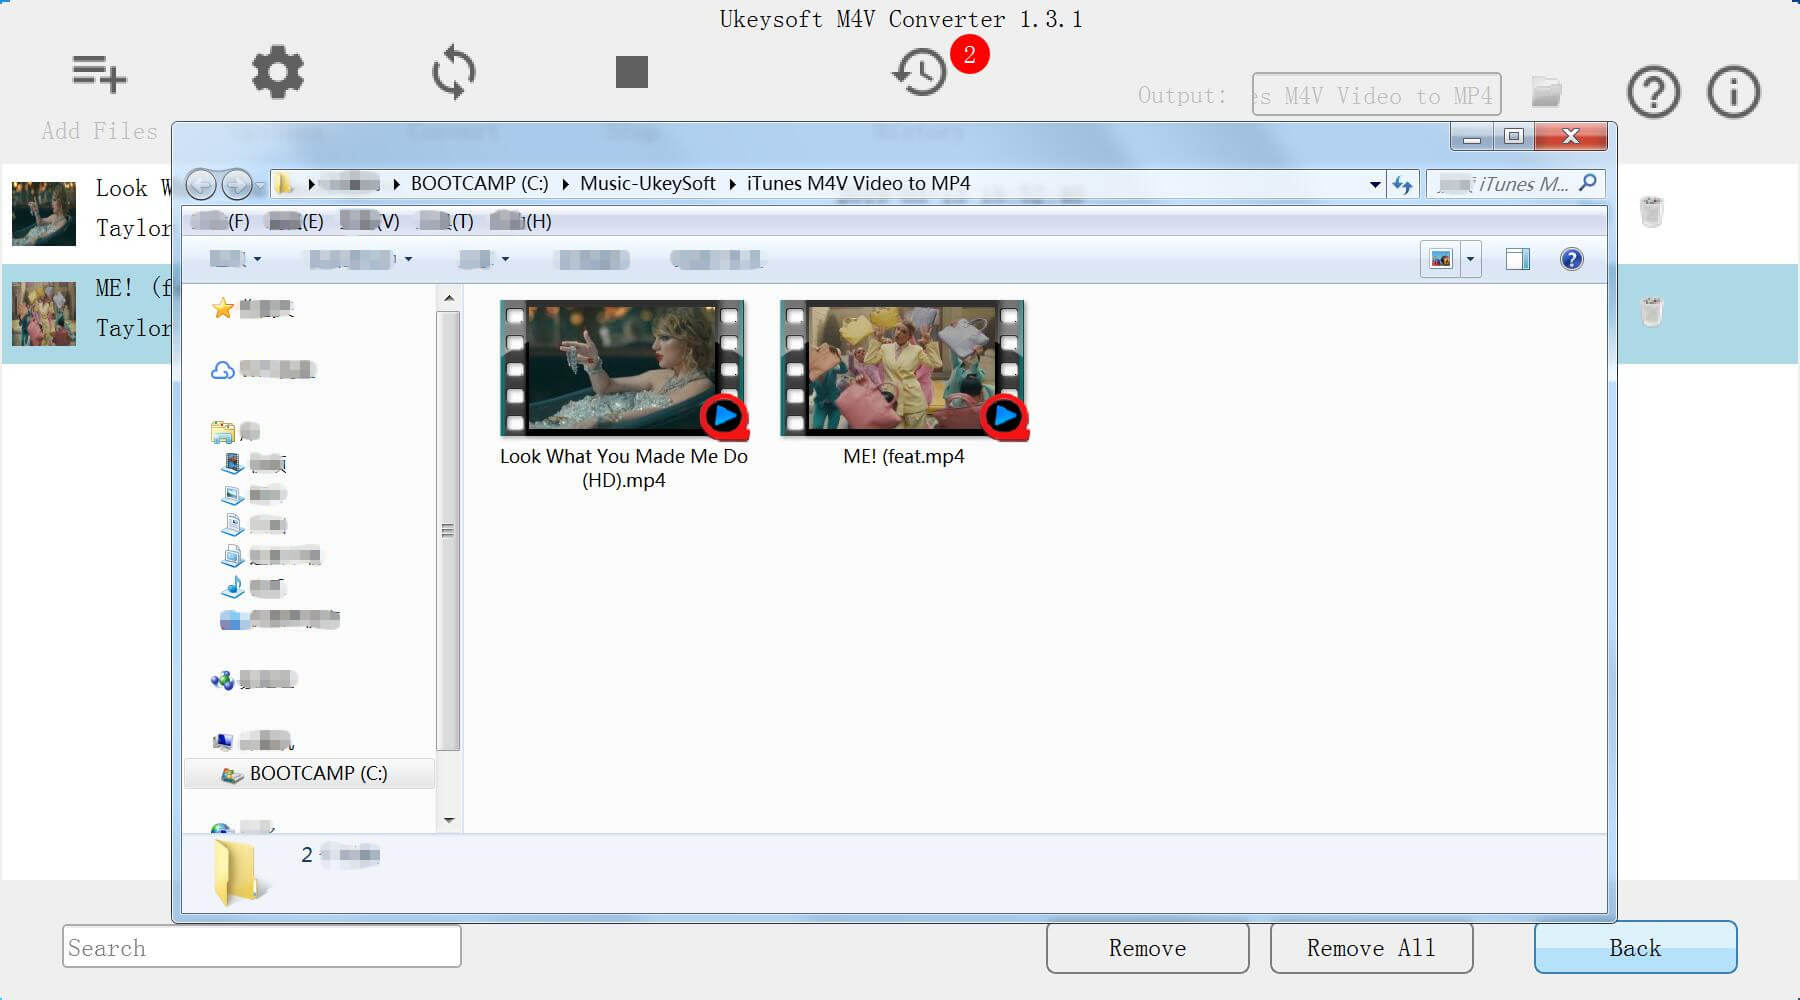Delete the ME! row via its trash icon

click(1651, 312)
